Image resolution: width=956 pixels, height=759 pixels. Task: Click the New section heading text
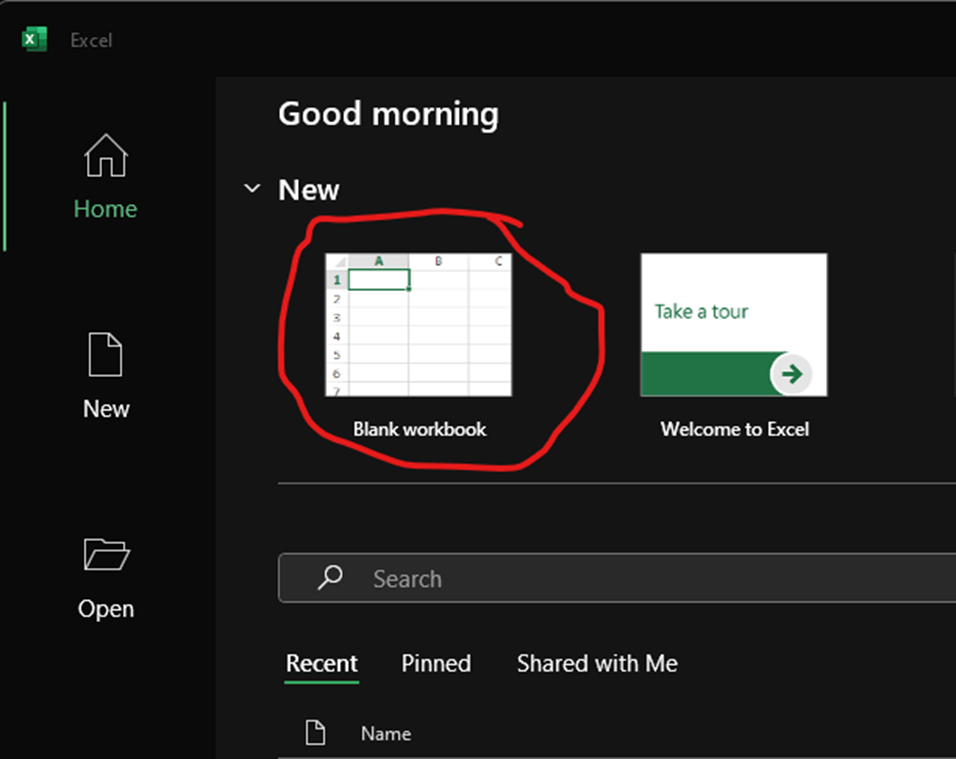tap(308, 190)
